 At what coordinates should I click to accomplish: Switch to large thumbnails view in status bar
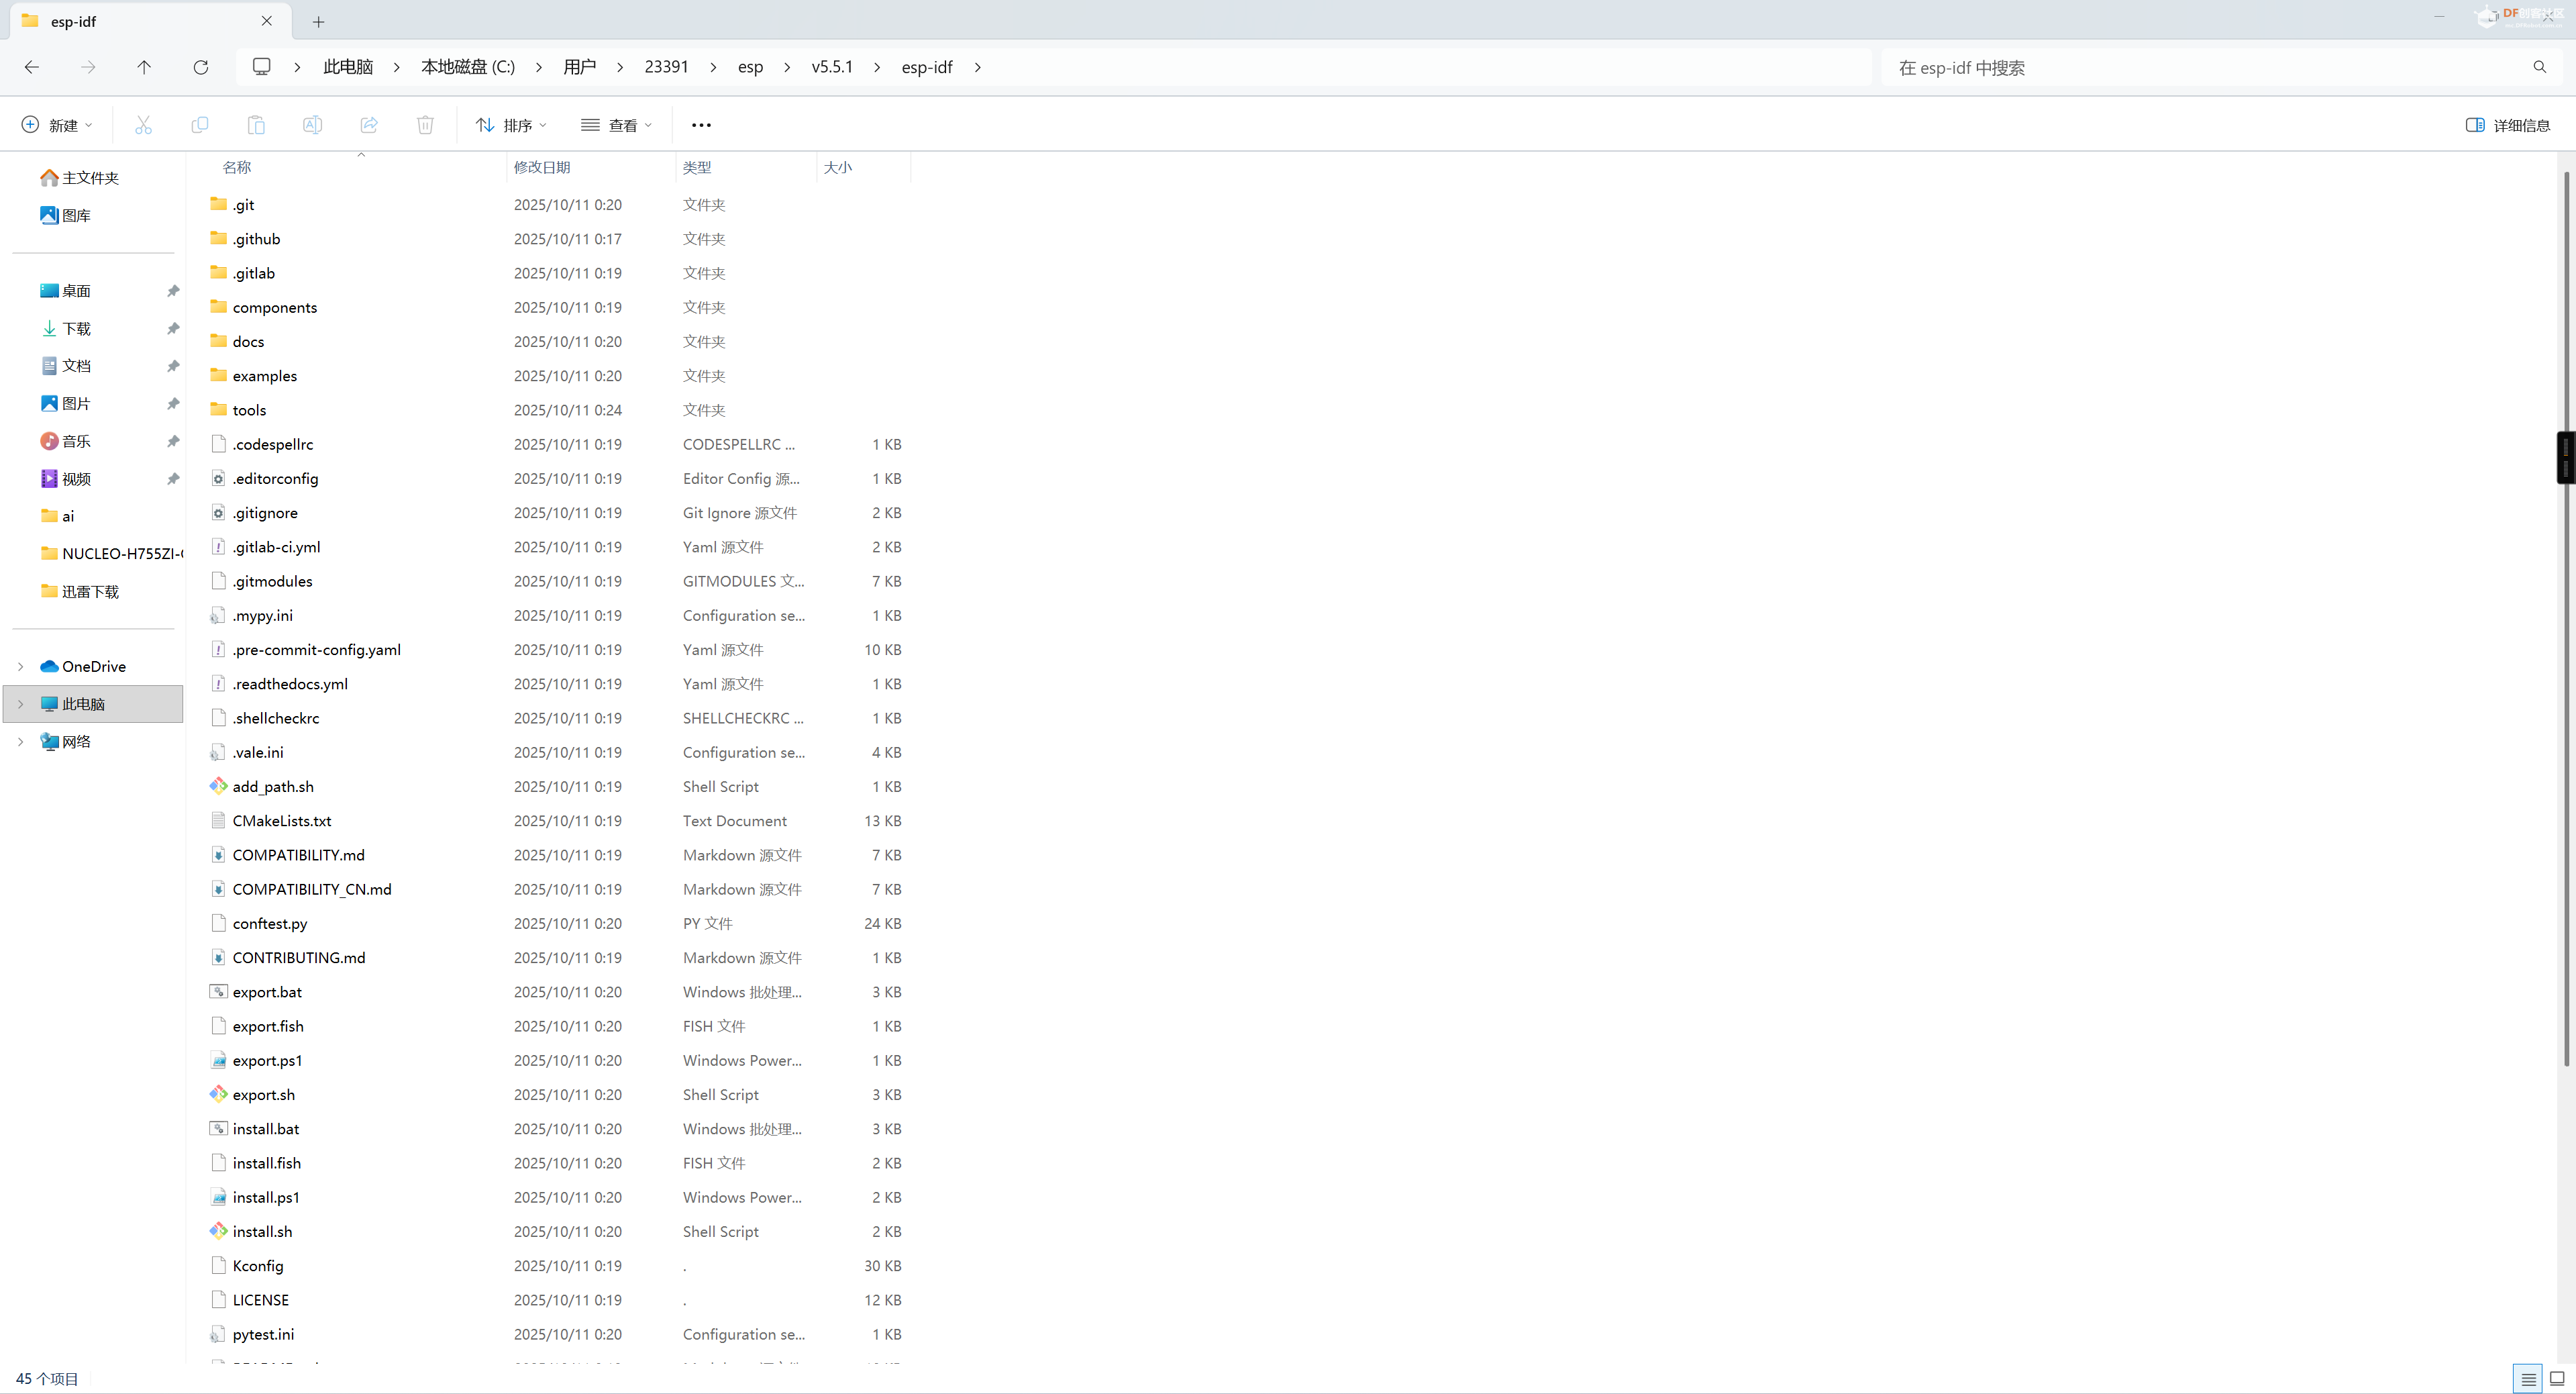coord(2557,1379)
